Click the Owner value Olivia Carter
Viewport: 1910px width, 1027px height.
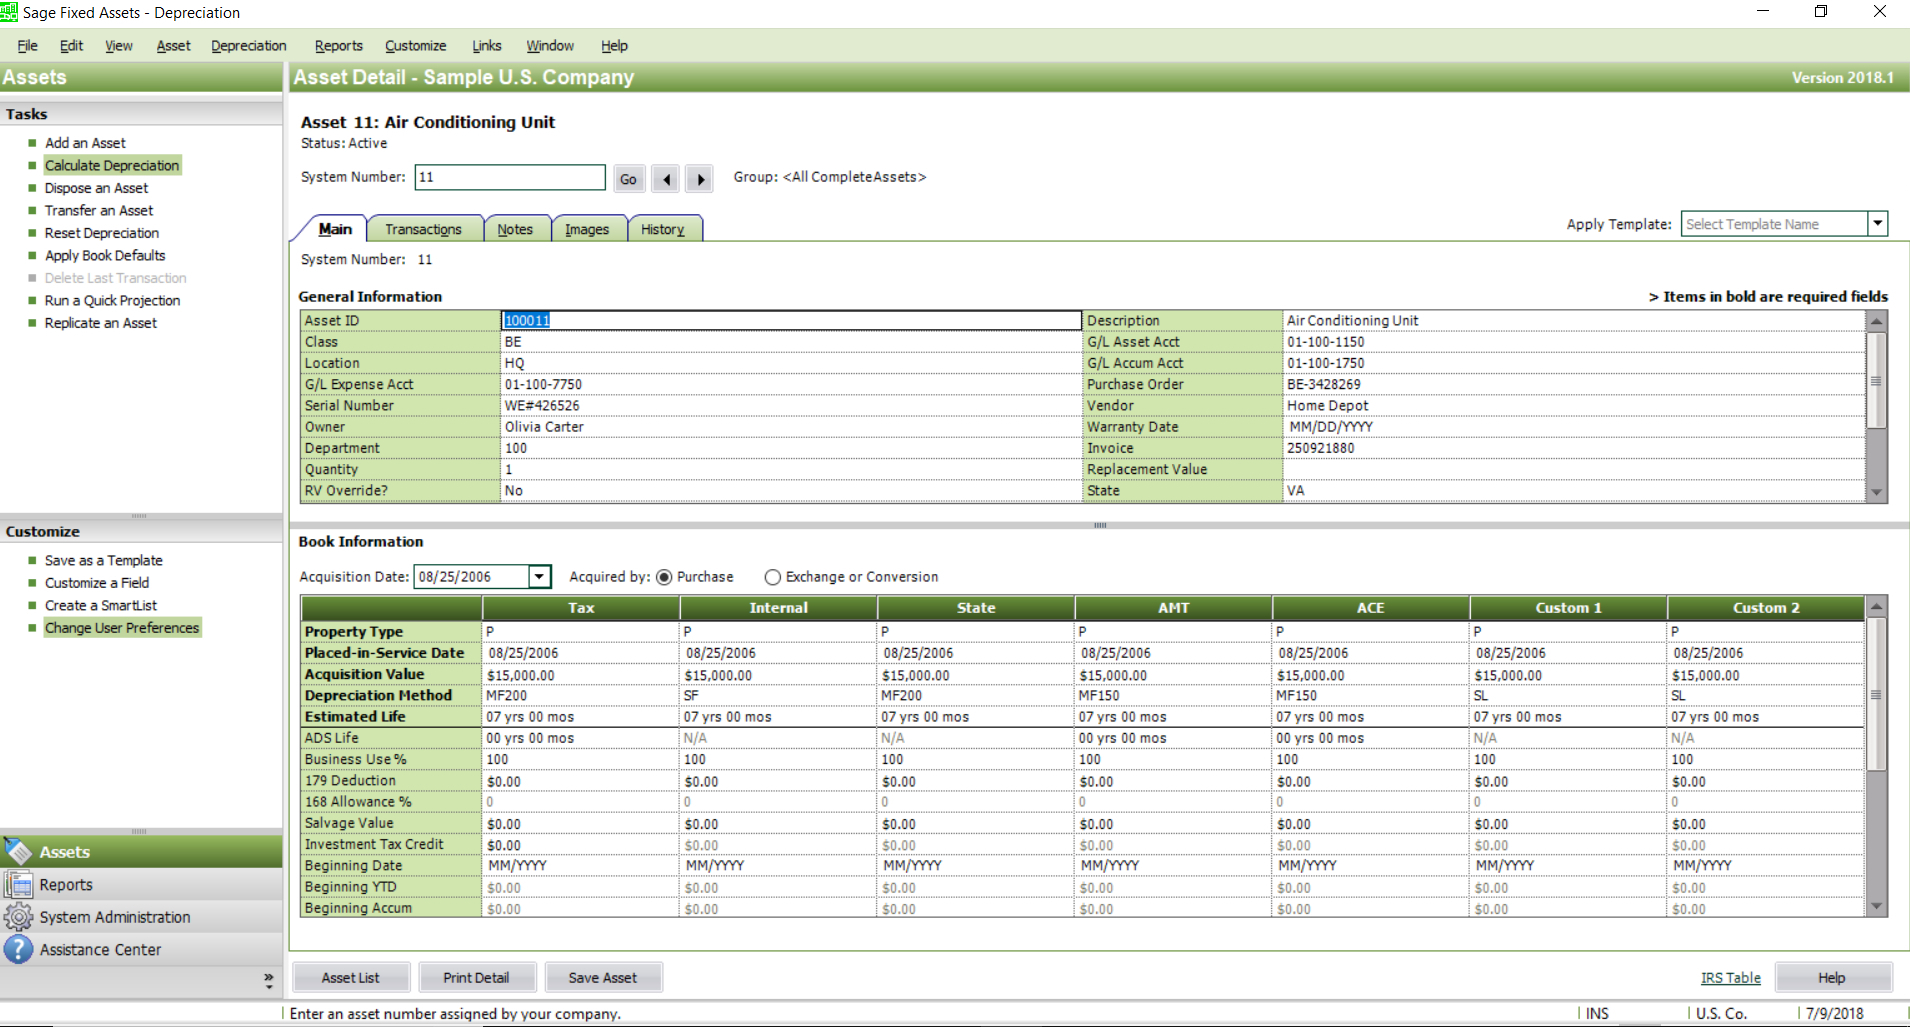click(x=544, y=427)
